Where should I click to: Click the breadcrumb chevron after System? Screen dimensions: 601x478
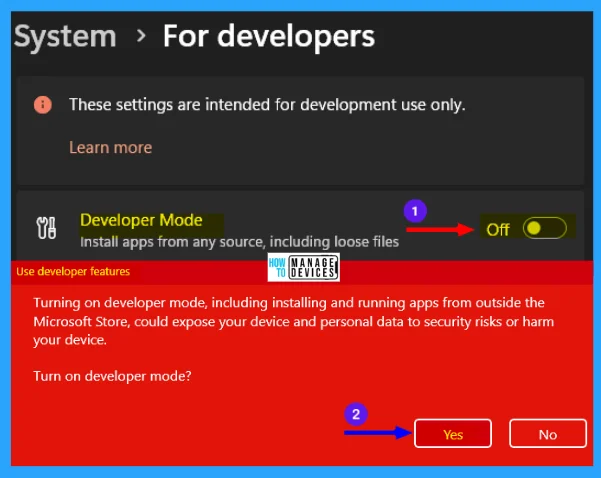[x=141, y=36]
